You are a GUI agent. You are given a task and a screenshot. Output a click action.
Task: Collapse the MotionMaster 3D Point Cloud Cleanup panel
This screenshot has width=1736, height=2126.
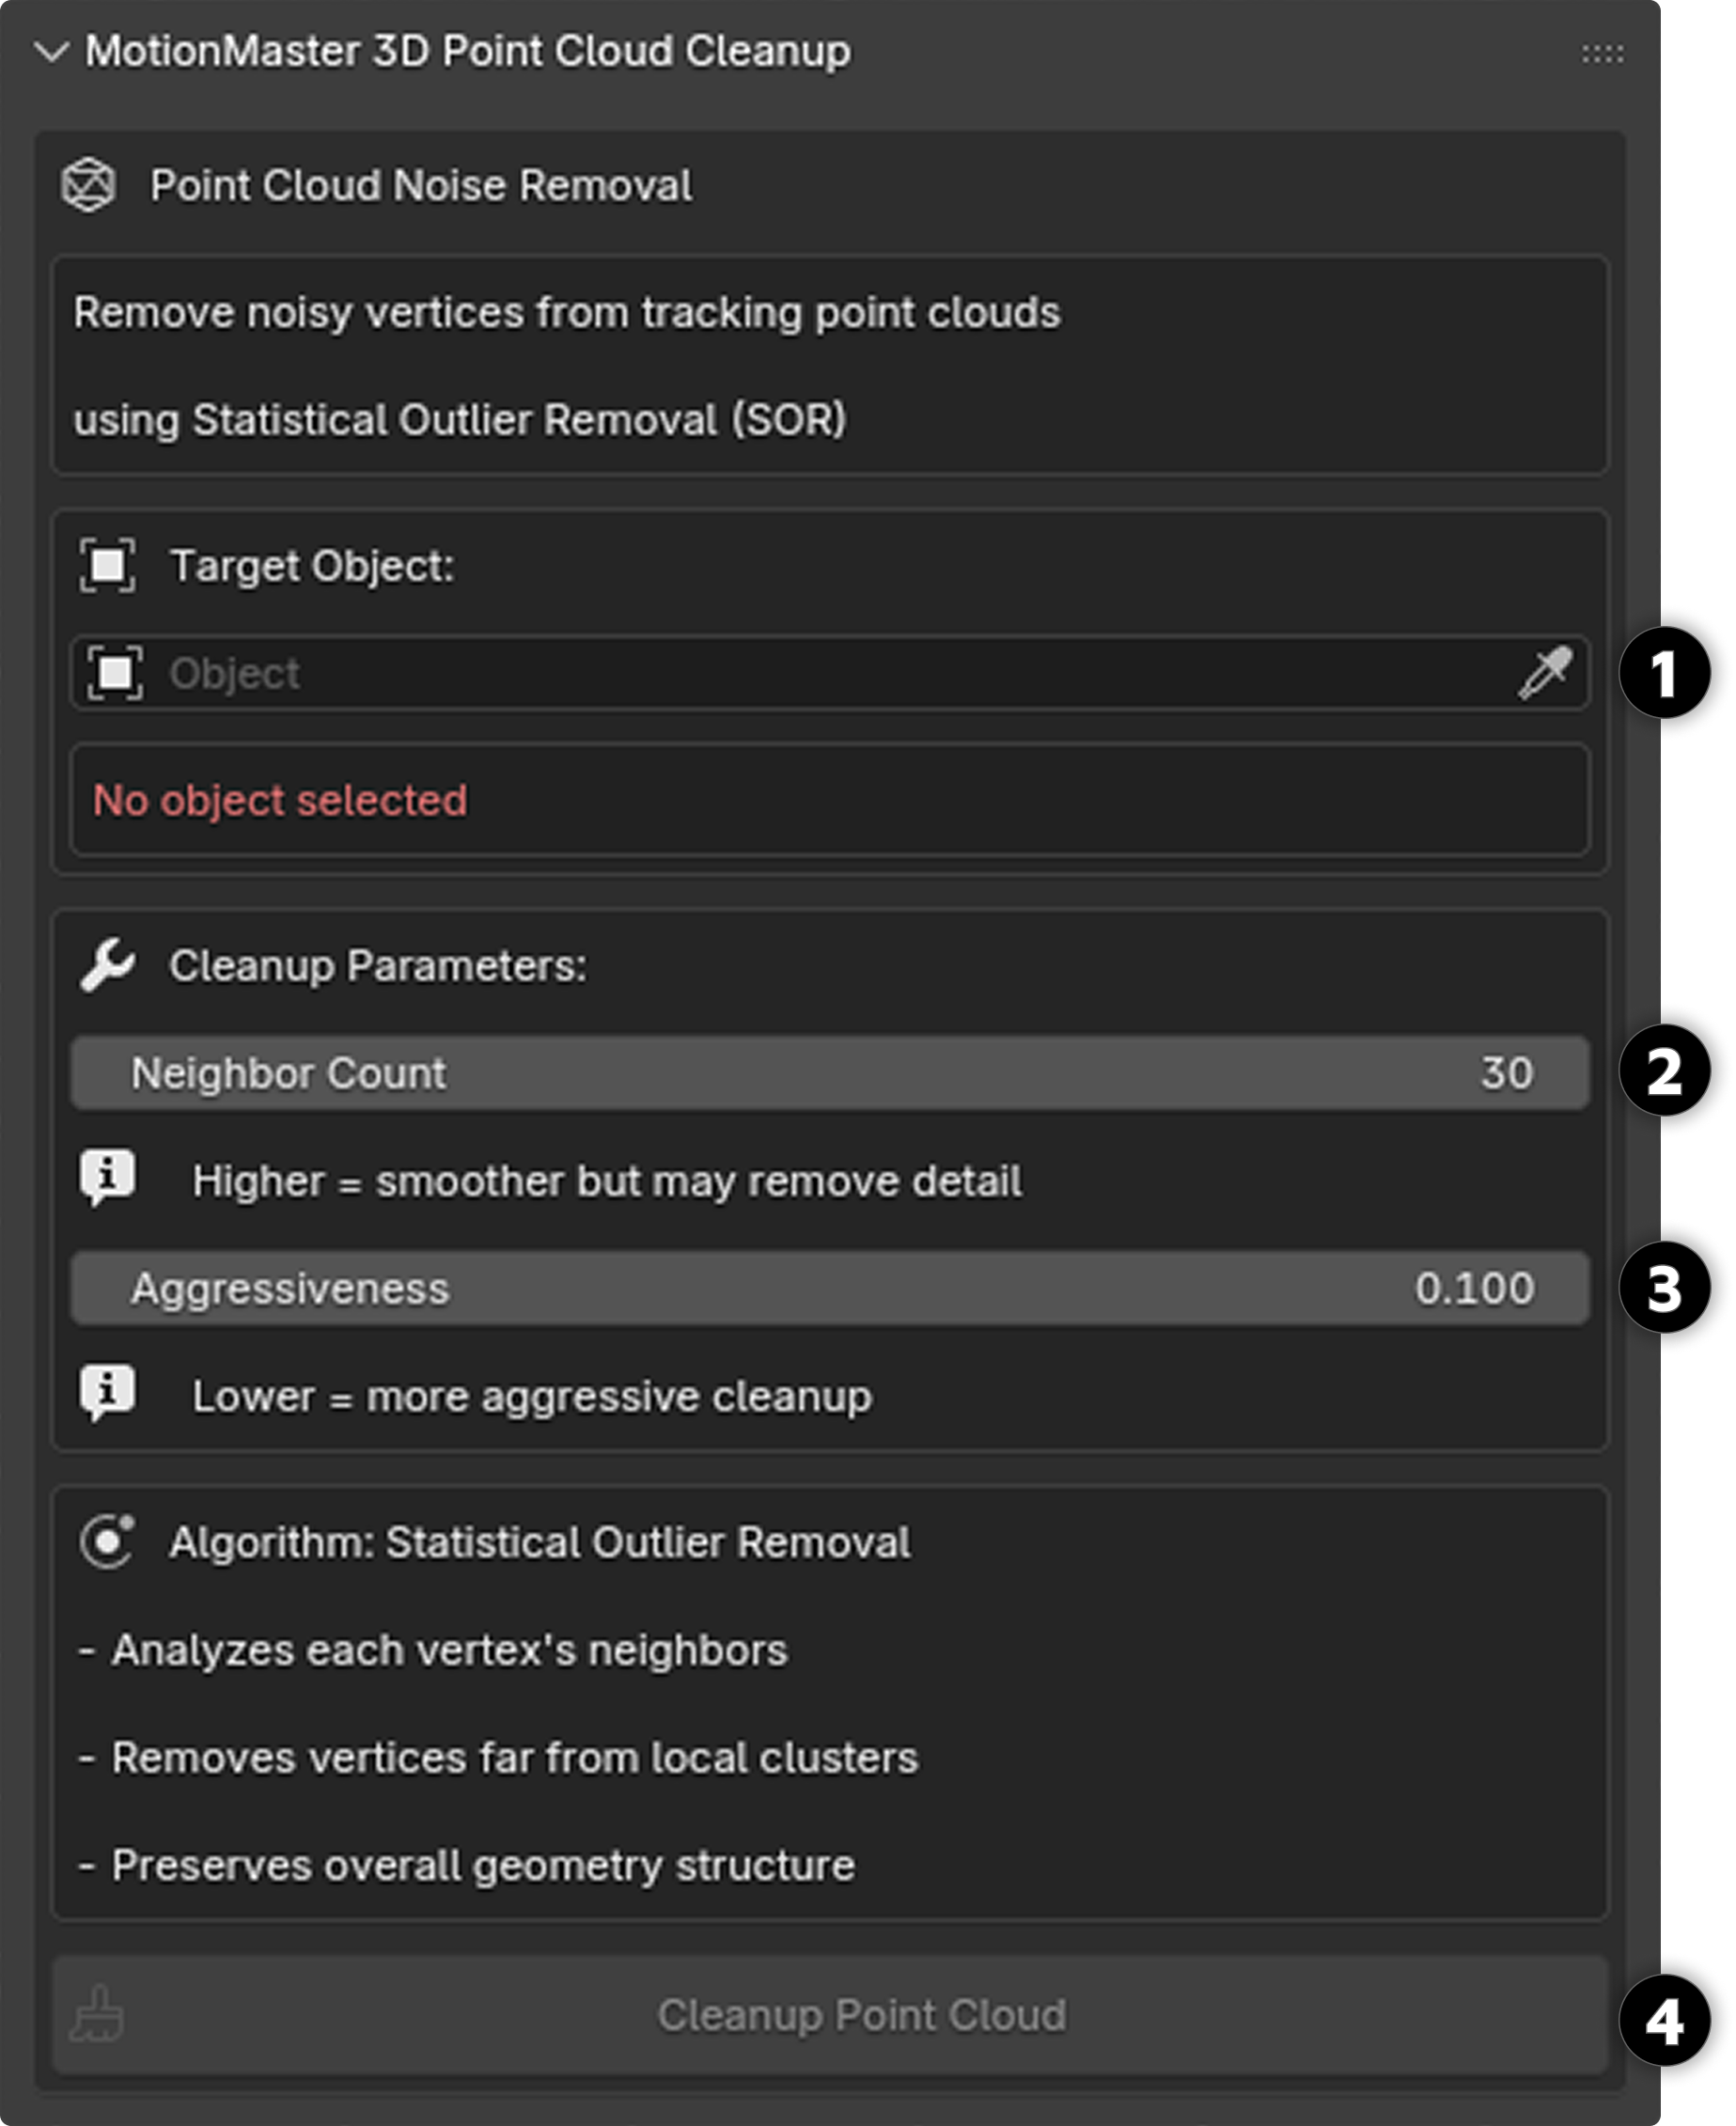(51, 52)
